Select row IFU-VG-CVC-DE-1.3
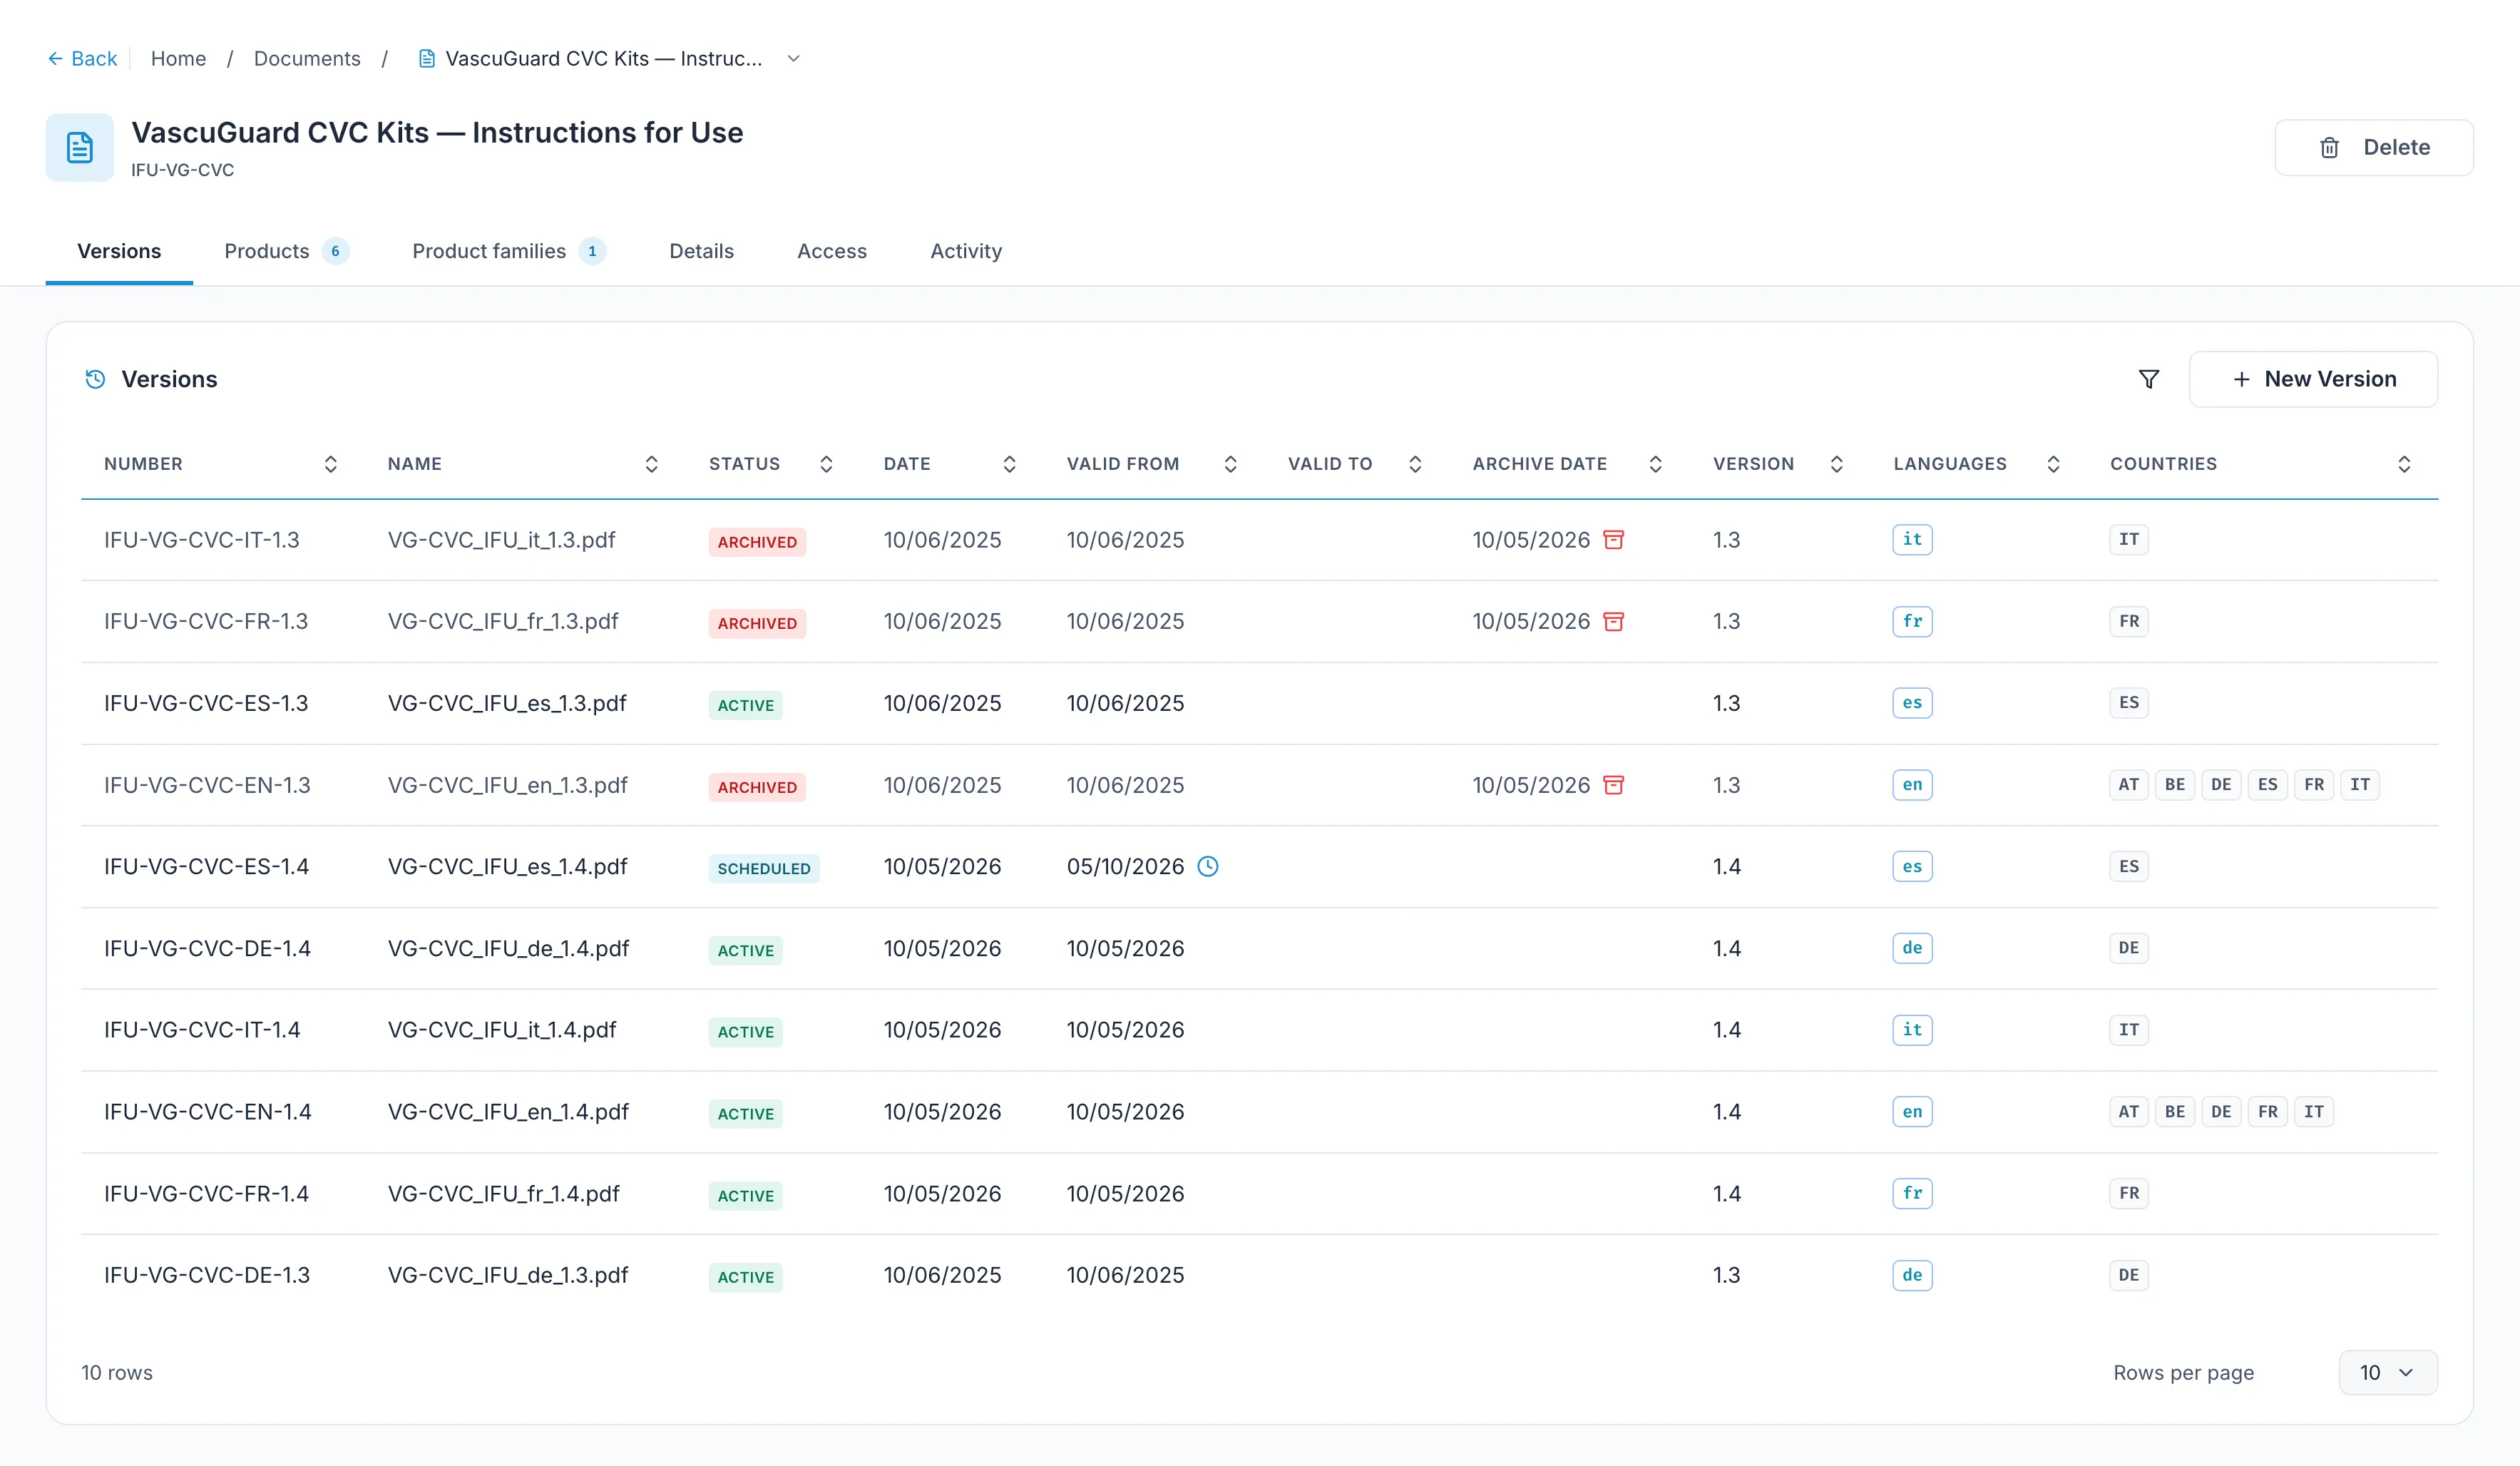 click(x=1260, y=1276)
